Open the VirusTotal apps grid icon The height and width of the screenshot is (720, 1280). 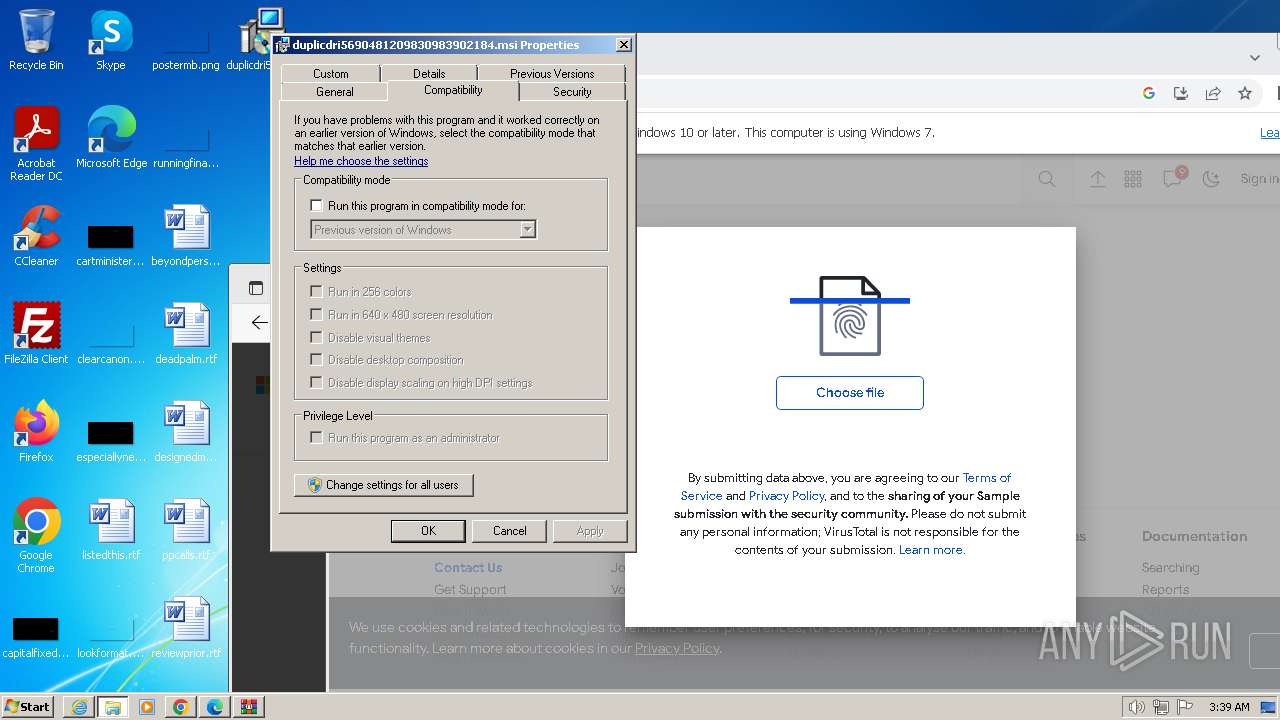click(1133, 179)
